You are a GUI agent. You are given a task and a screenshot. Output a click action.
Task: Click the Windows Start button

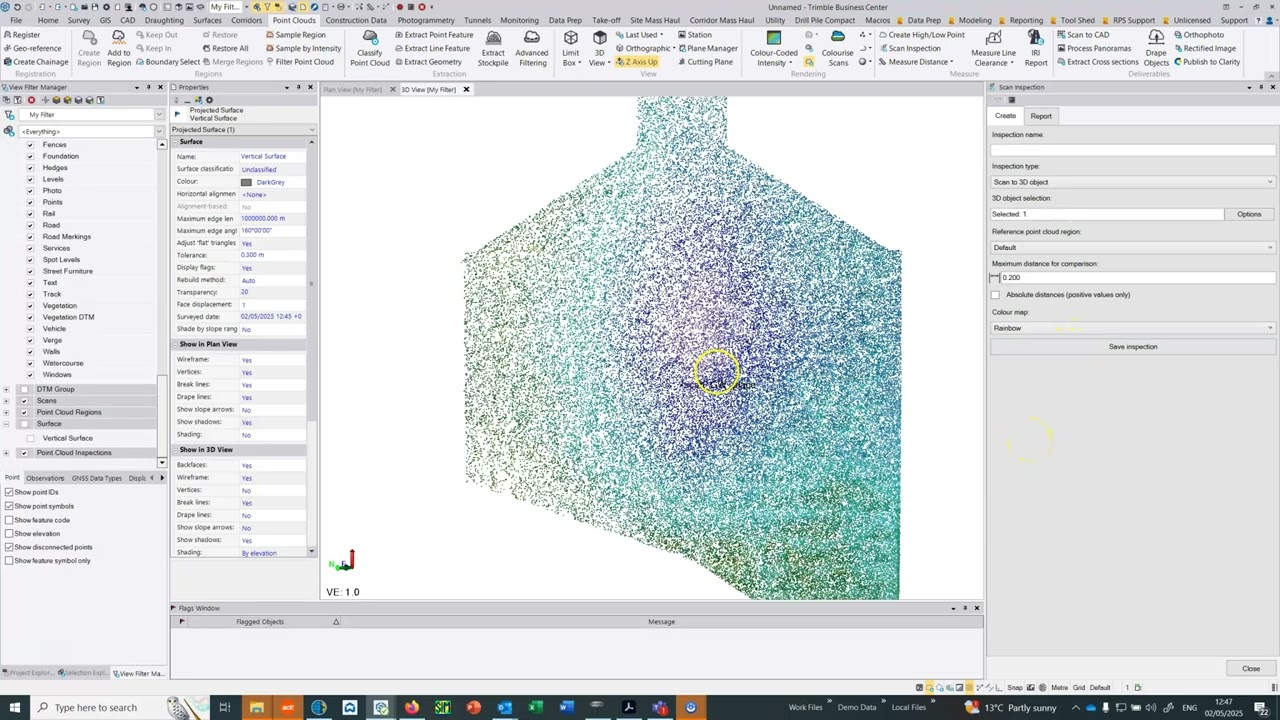point(14,708)
